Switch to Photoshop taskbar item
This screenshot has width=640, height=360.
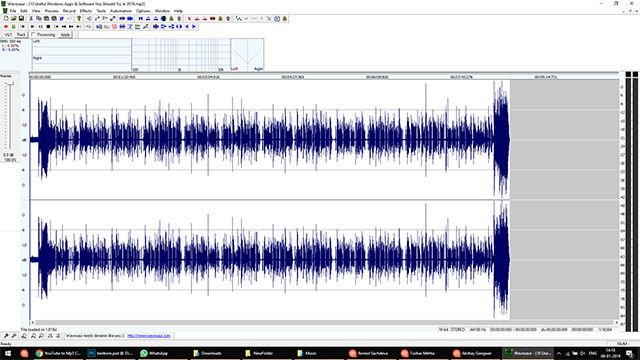[110, 353]
